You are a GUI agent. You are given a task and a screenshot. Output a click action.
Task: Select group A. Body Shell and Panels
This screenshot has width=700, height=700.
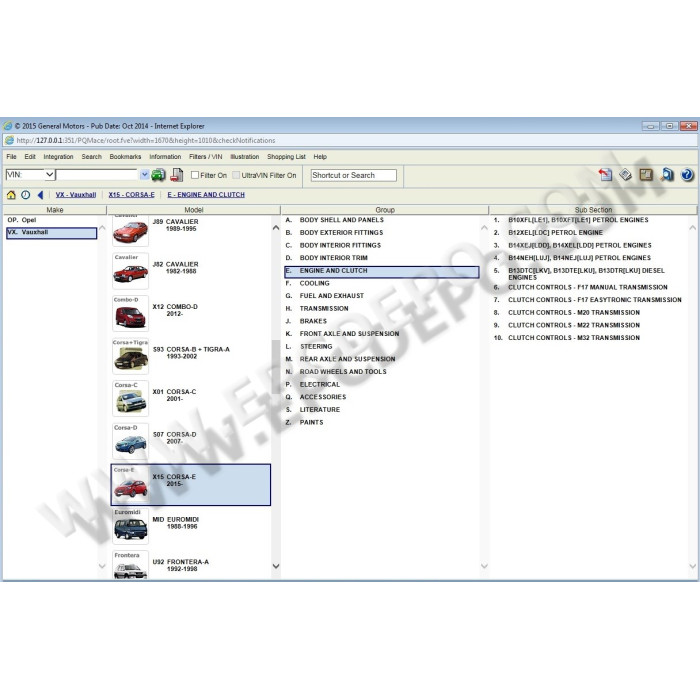[335, 220]
